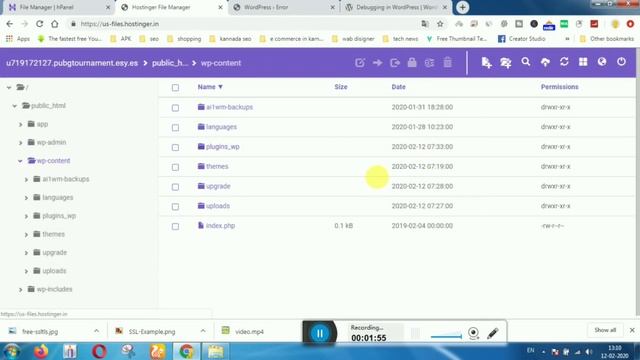
Task: Click the new folder toolbar icon
Action: 506,62
